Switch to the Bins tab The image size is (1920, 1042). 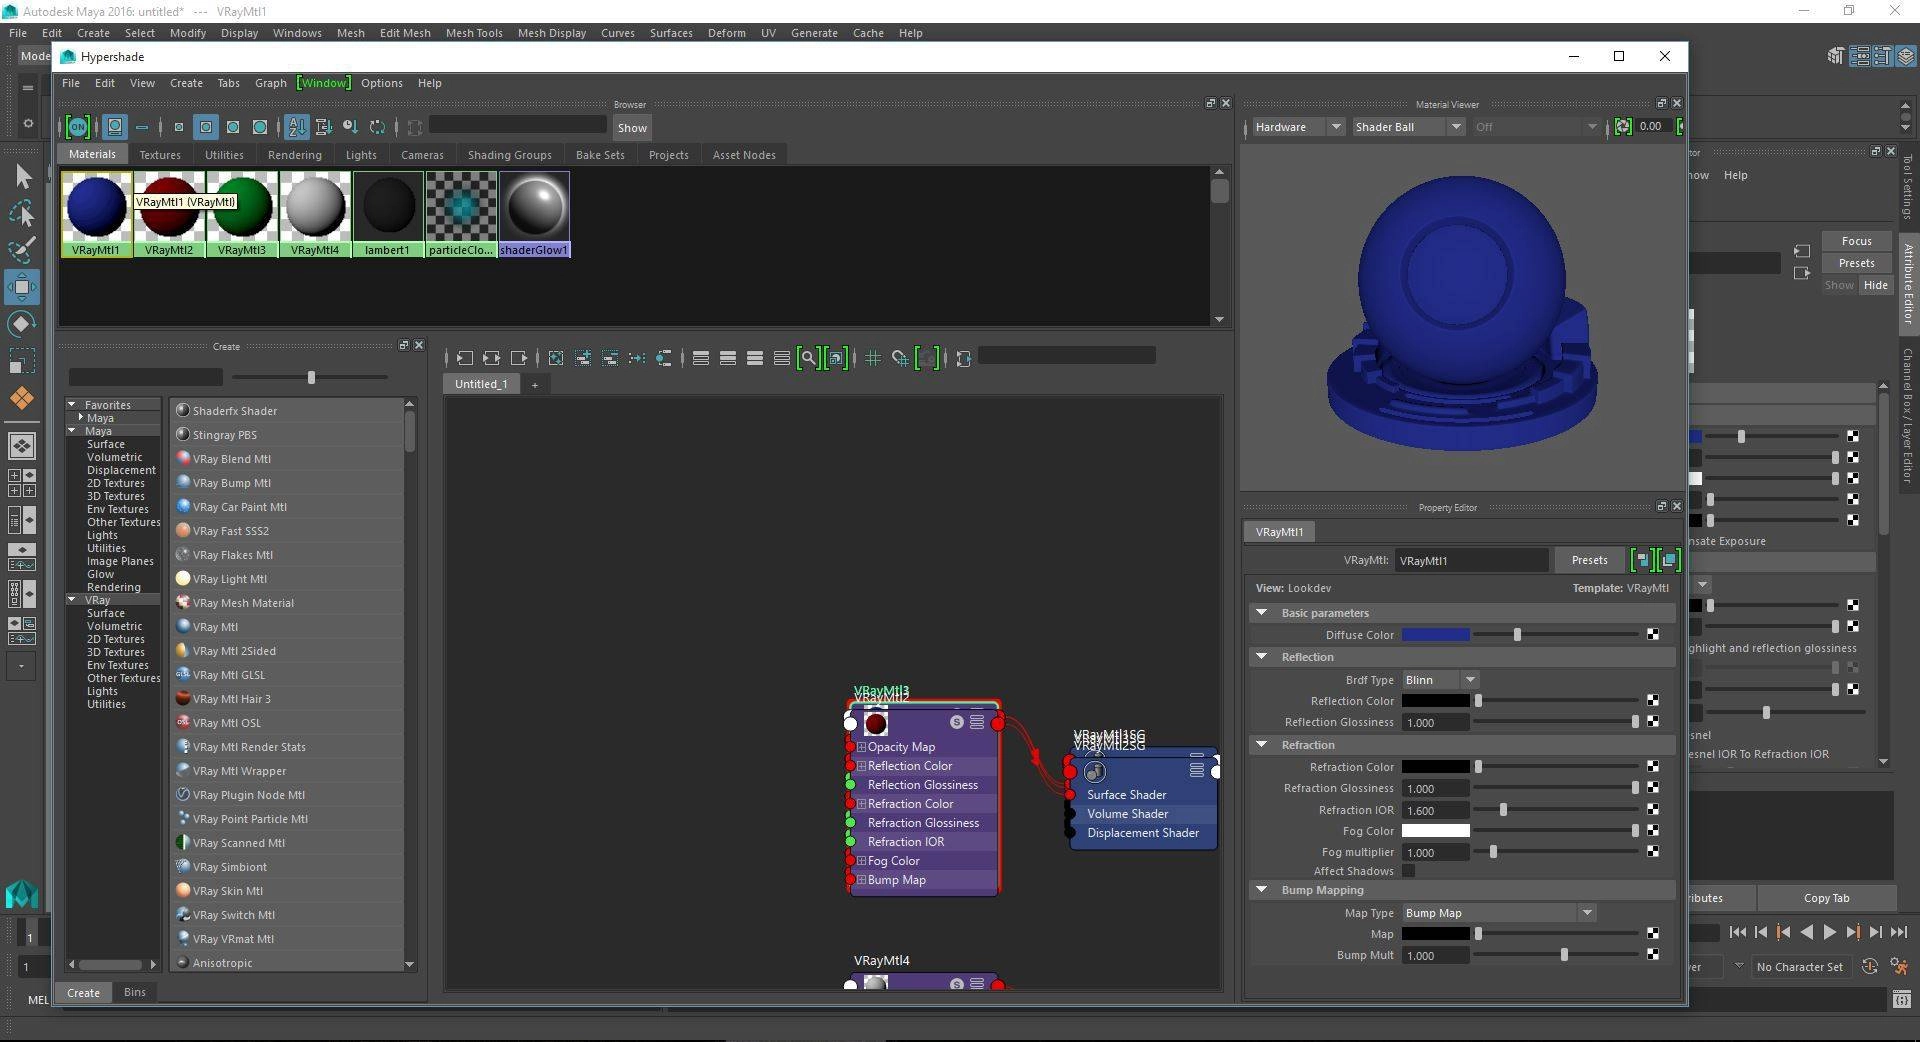pyautogui.click(x=134, y=992)
